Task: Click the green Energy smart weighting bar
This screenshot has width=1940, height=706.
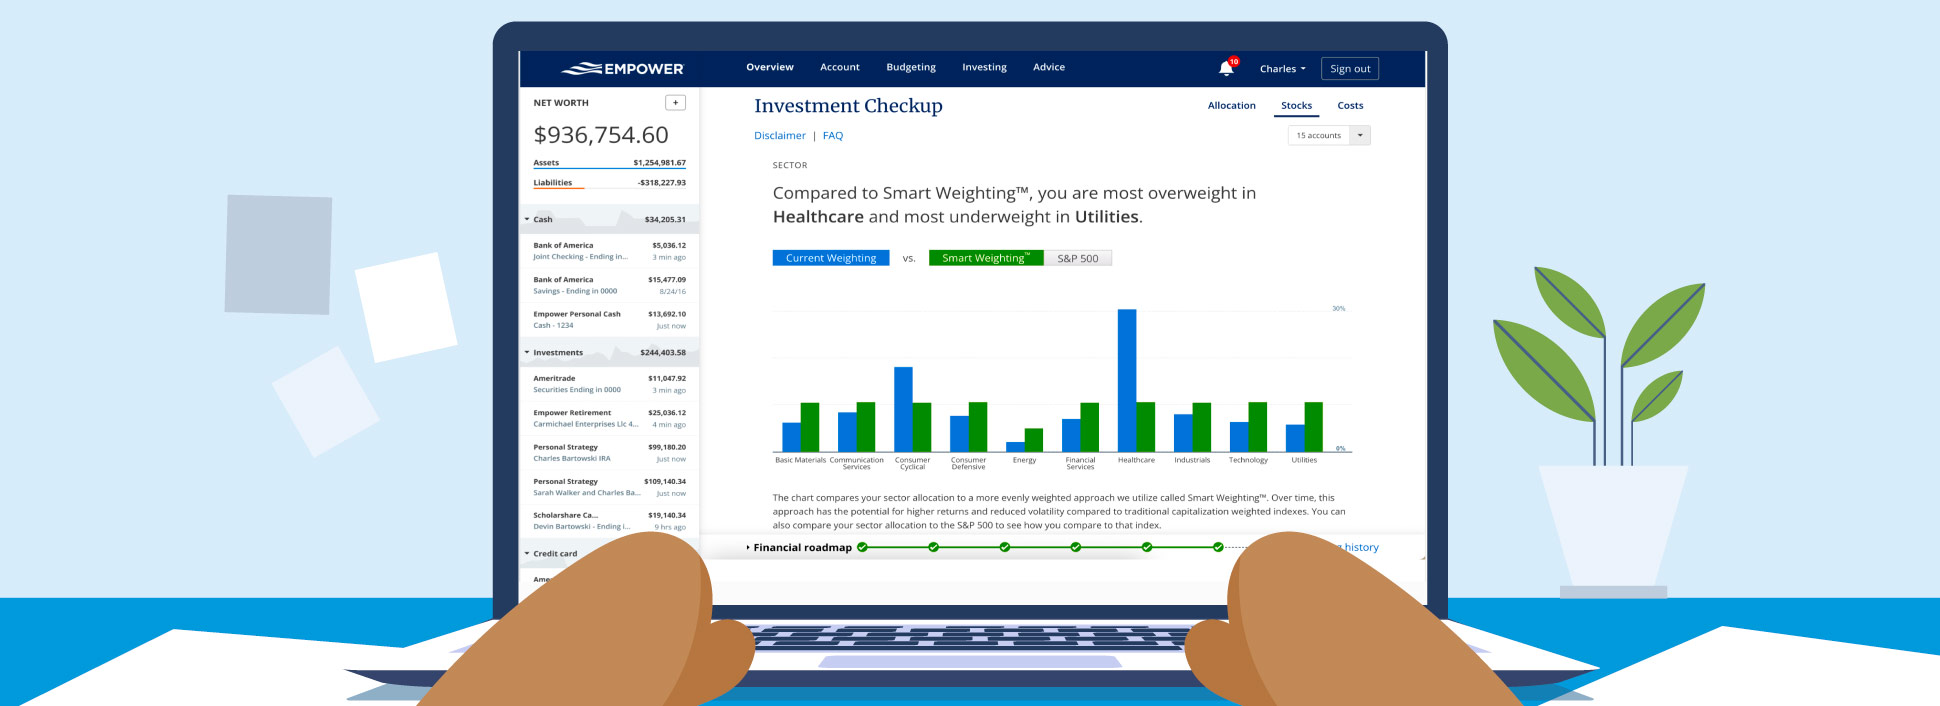Action: tap(1034, 440)
